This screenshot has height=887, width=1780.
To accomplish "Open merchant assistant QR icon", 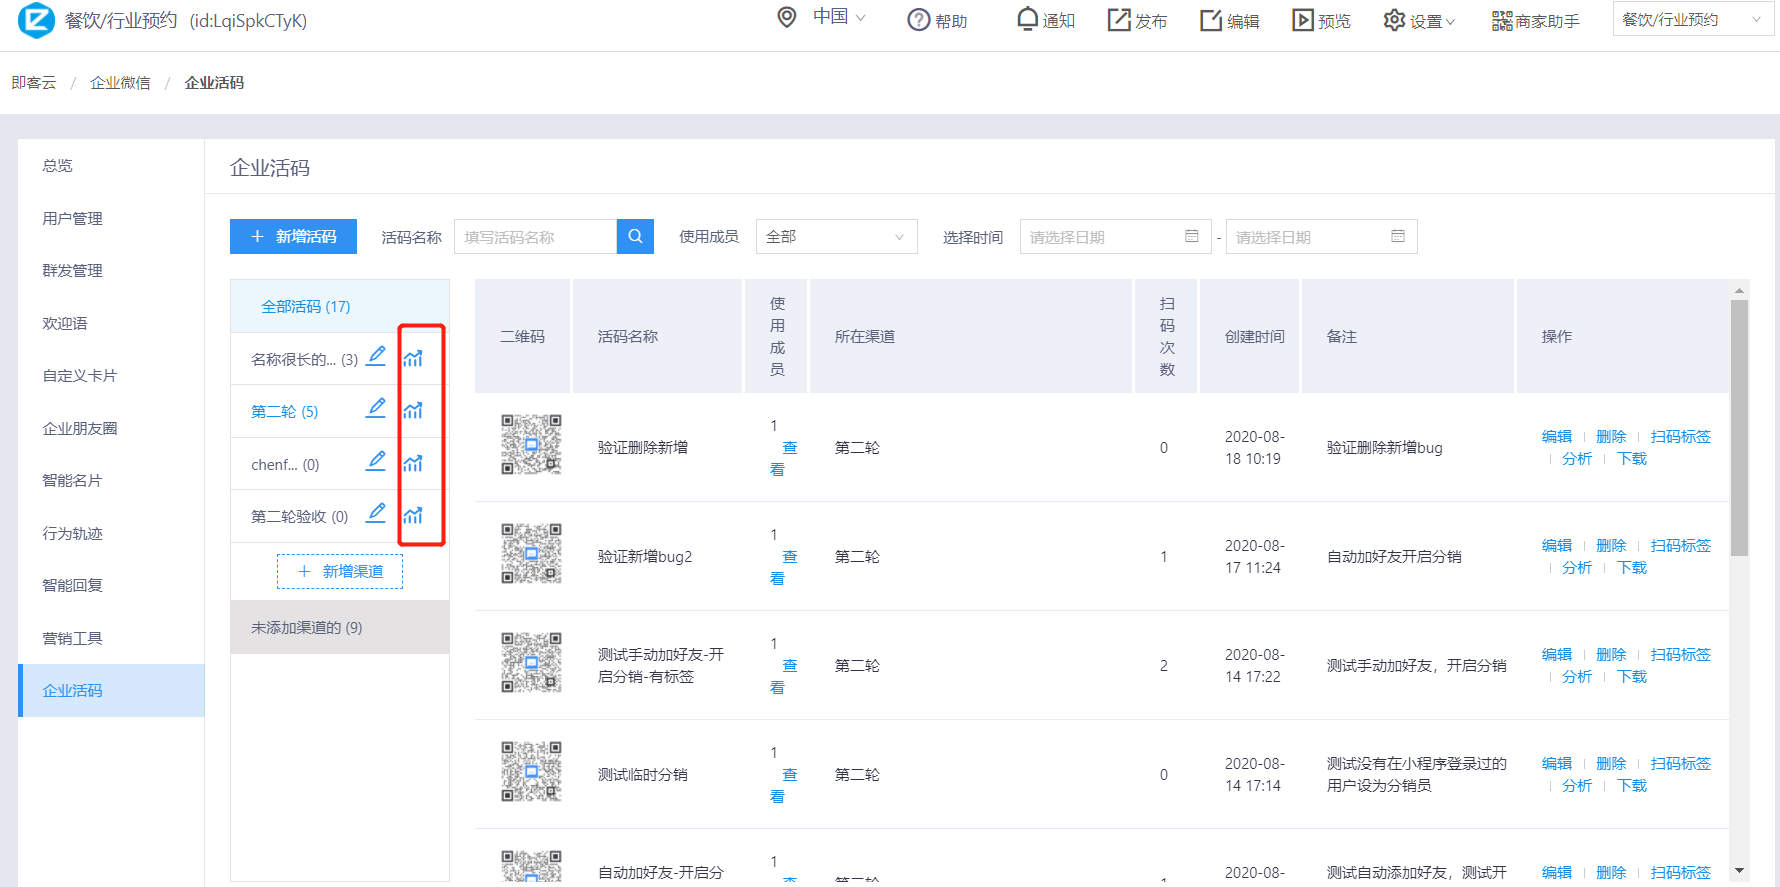I will [1502, 20].
